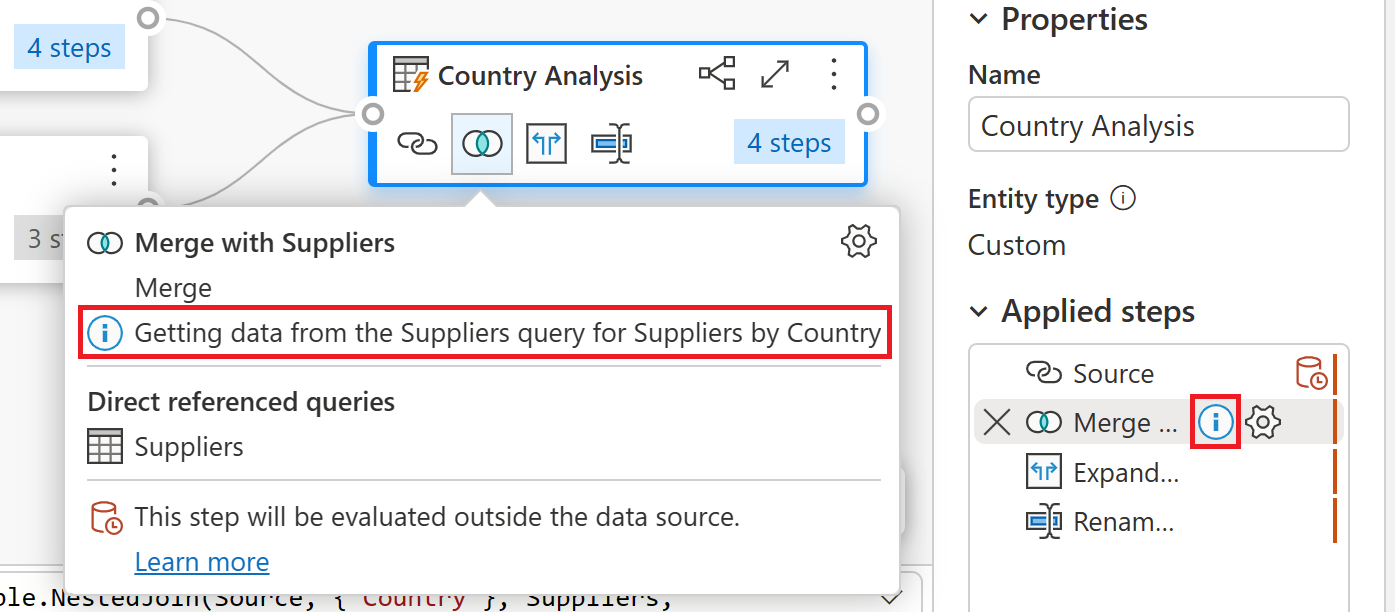Click the info icon beside the Merge step
1395x612 pixels.
1215,422
